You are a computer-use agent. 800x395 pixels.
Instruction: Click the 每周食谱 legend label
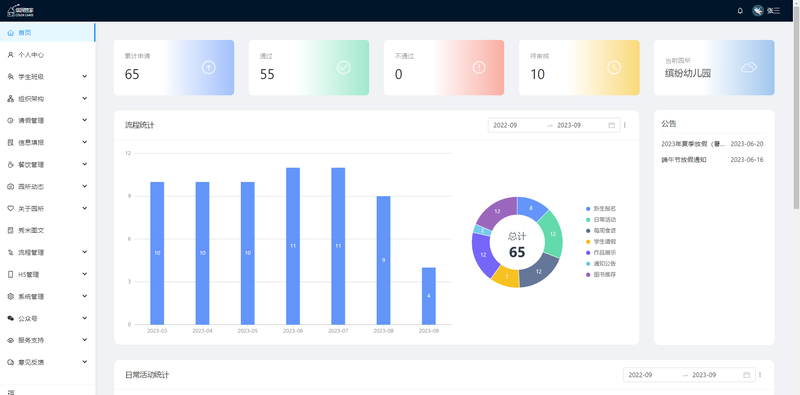point(605,231)
